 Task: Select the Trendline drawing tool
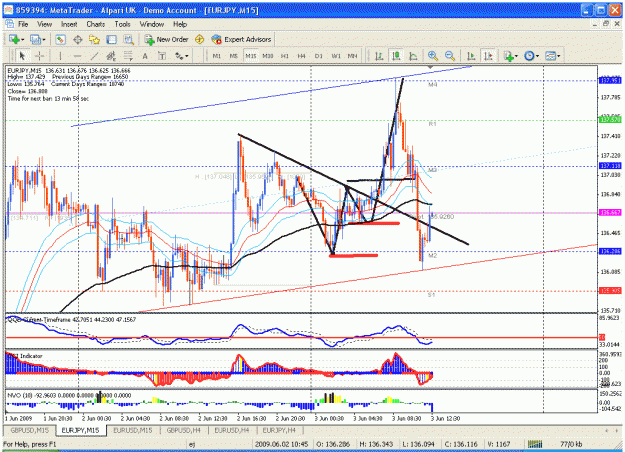coord(94,56)
